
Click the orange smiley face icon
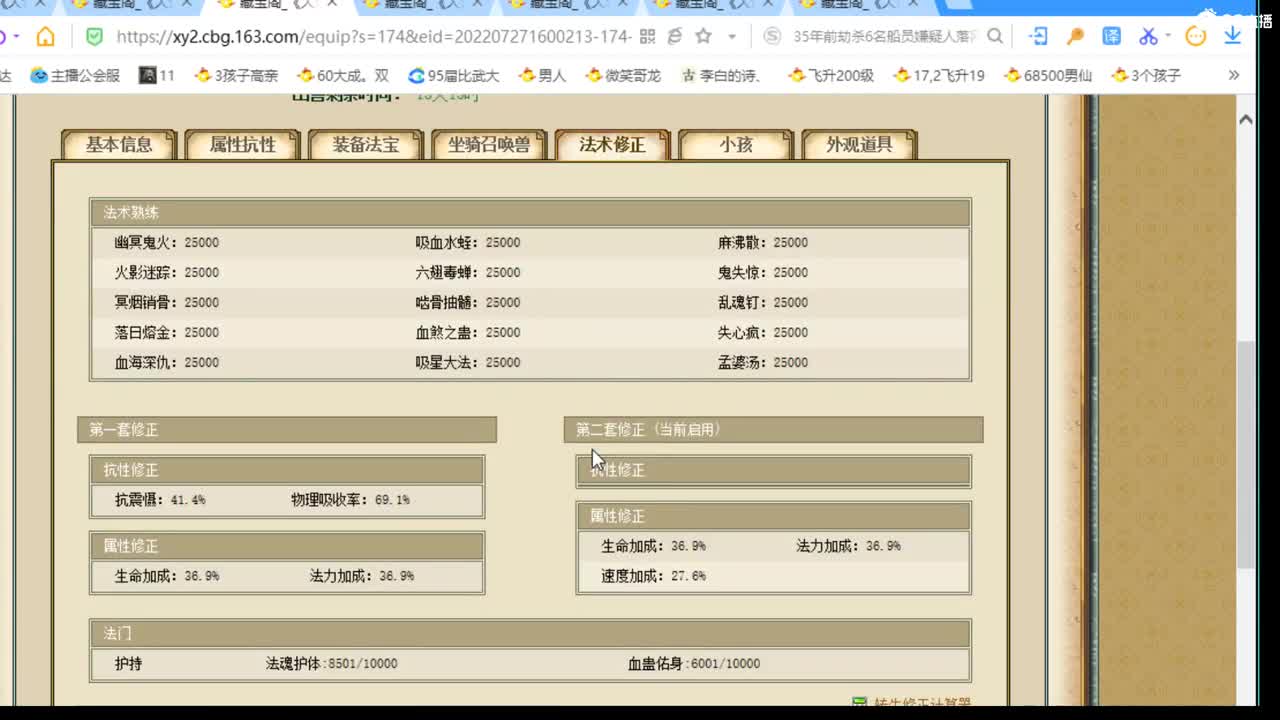[1196, 37]
